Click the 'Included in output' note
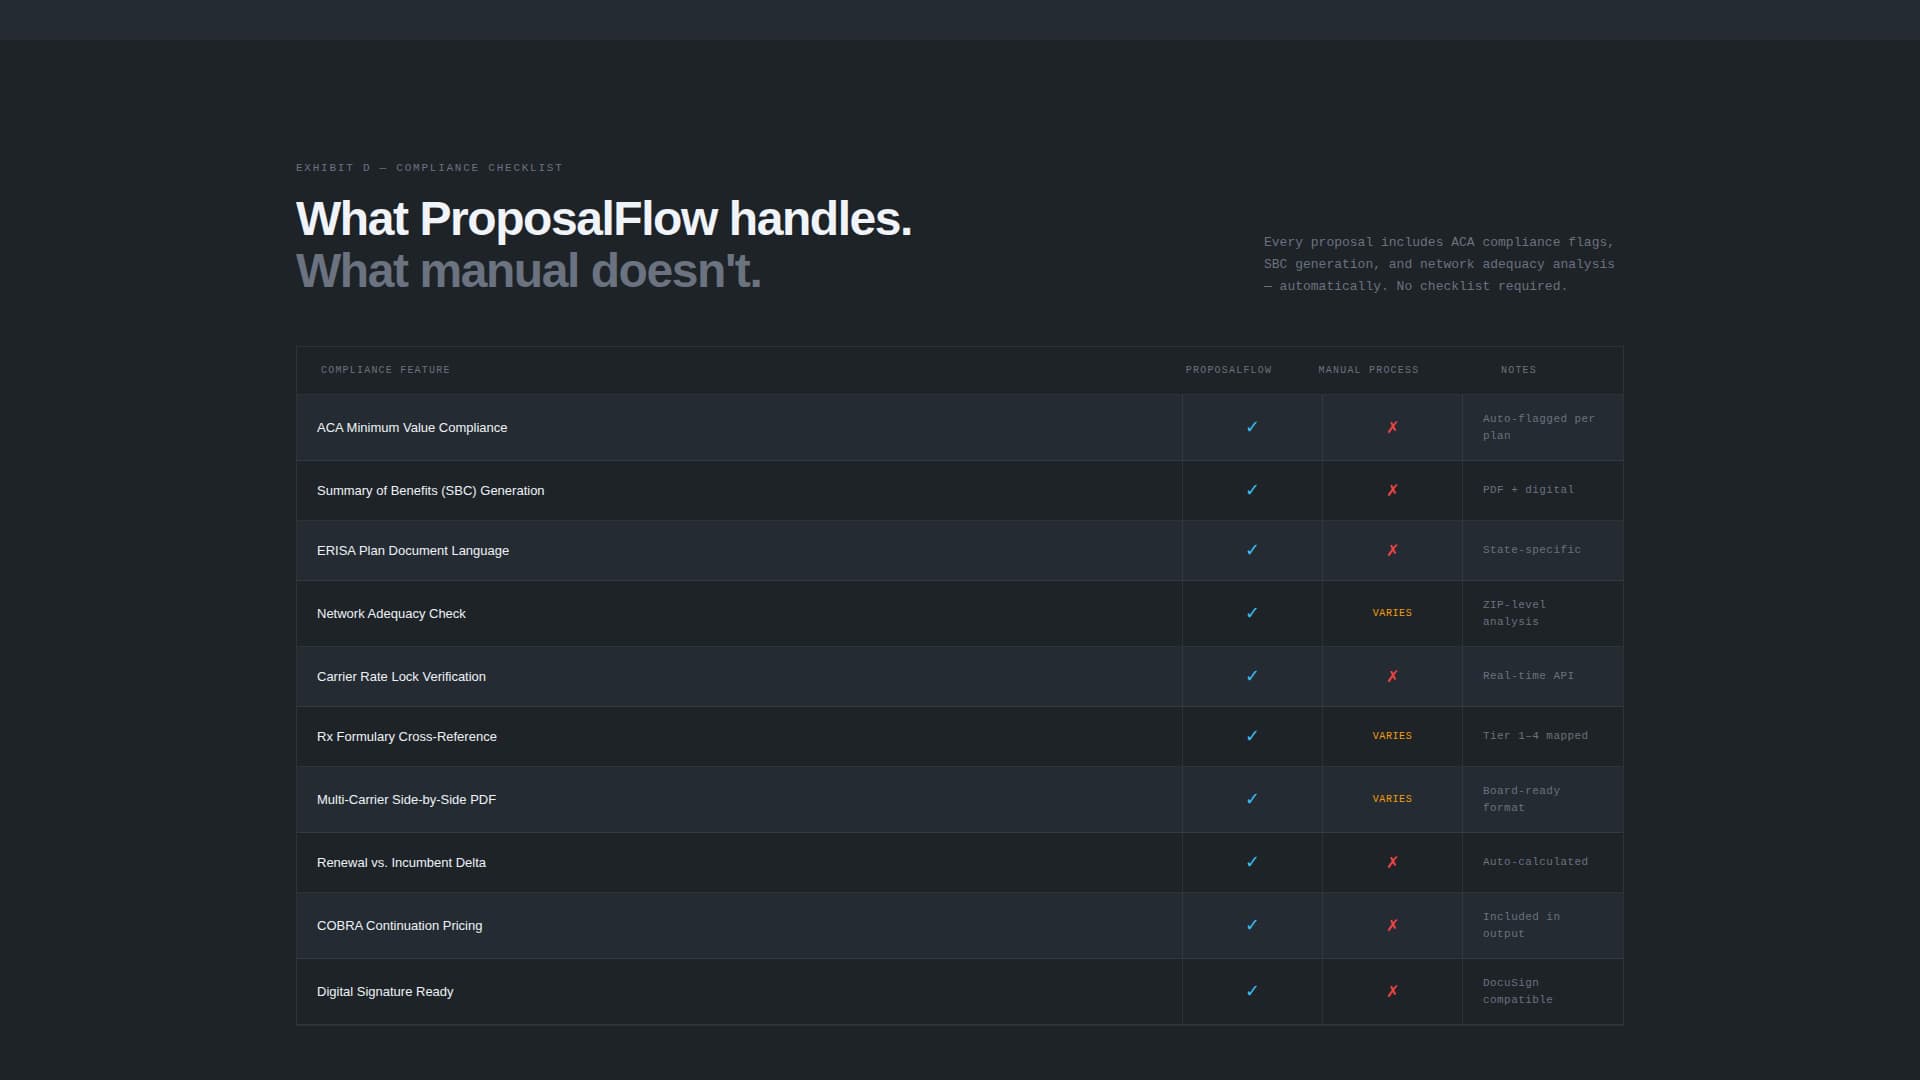 click(x=1521, y=925)
